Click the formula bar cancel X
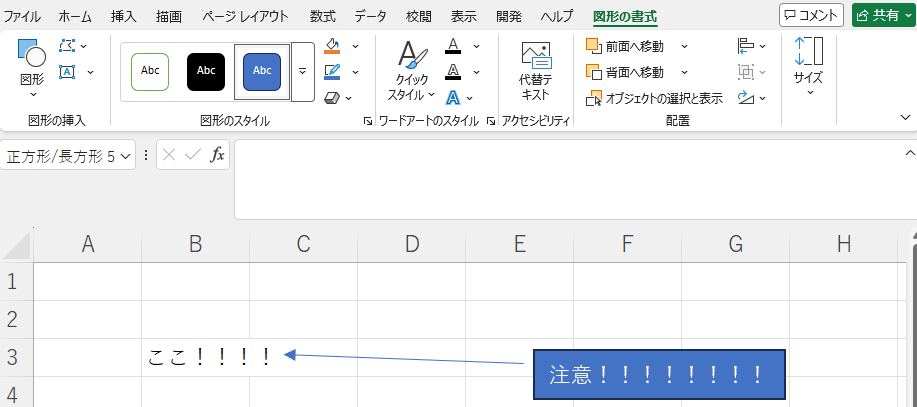Image resolution: width=917 pixels, height=407 pixels. click(169, 155)
